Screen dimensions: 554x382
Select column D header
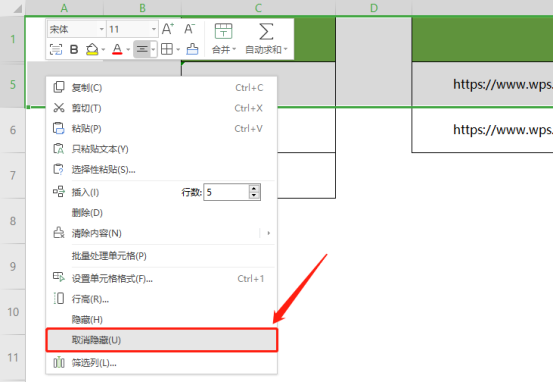[374, 8]
